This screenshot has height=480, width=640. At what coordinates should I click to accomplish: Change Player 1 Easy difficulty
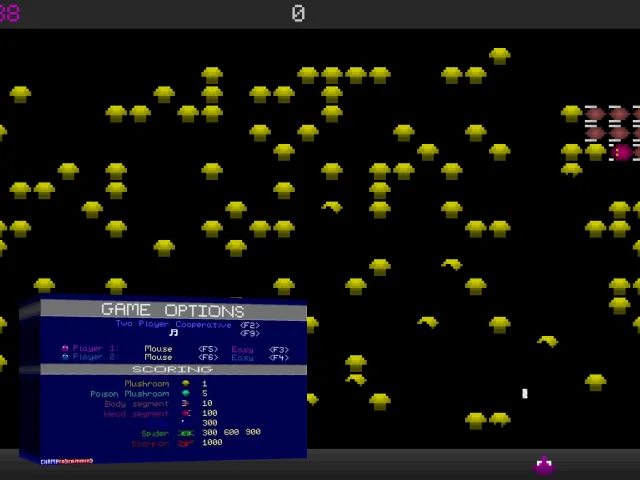point(242,350)
